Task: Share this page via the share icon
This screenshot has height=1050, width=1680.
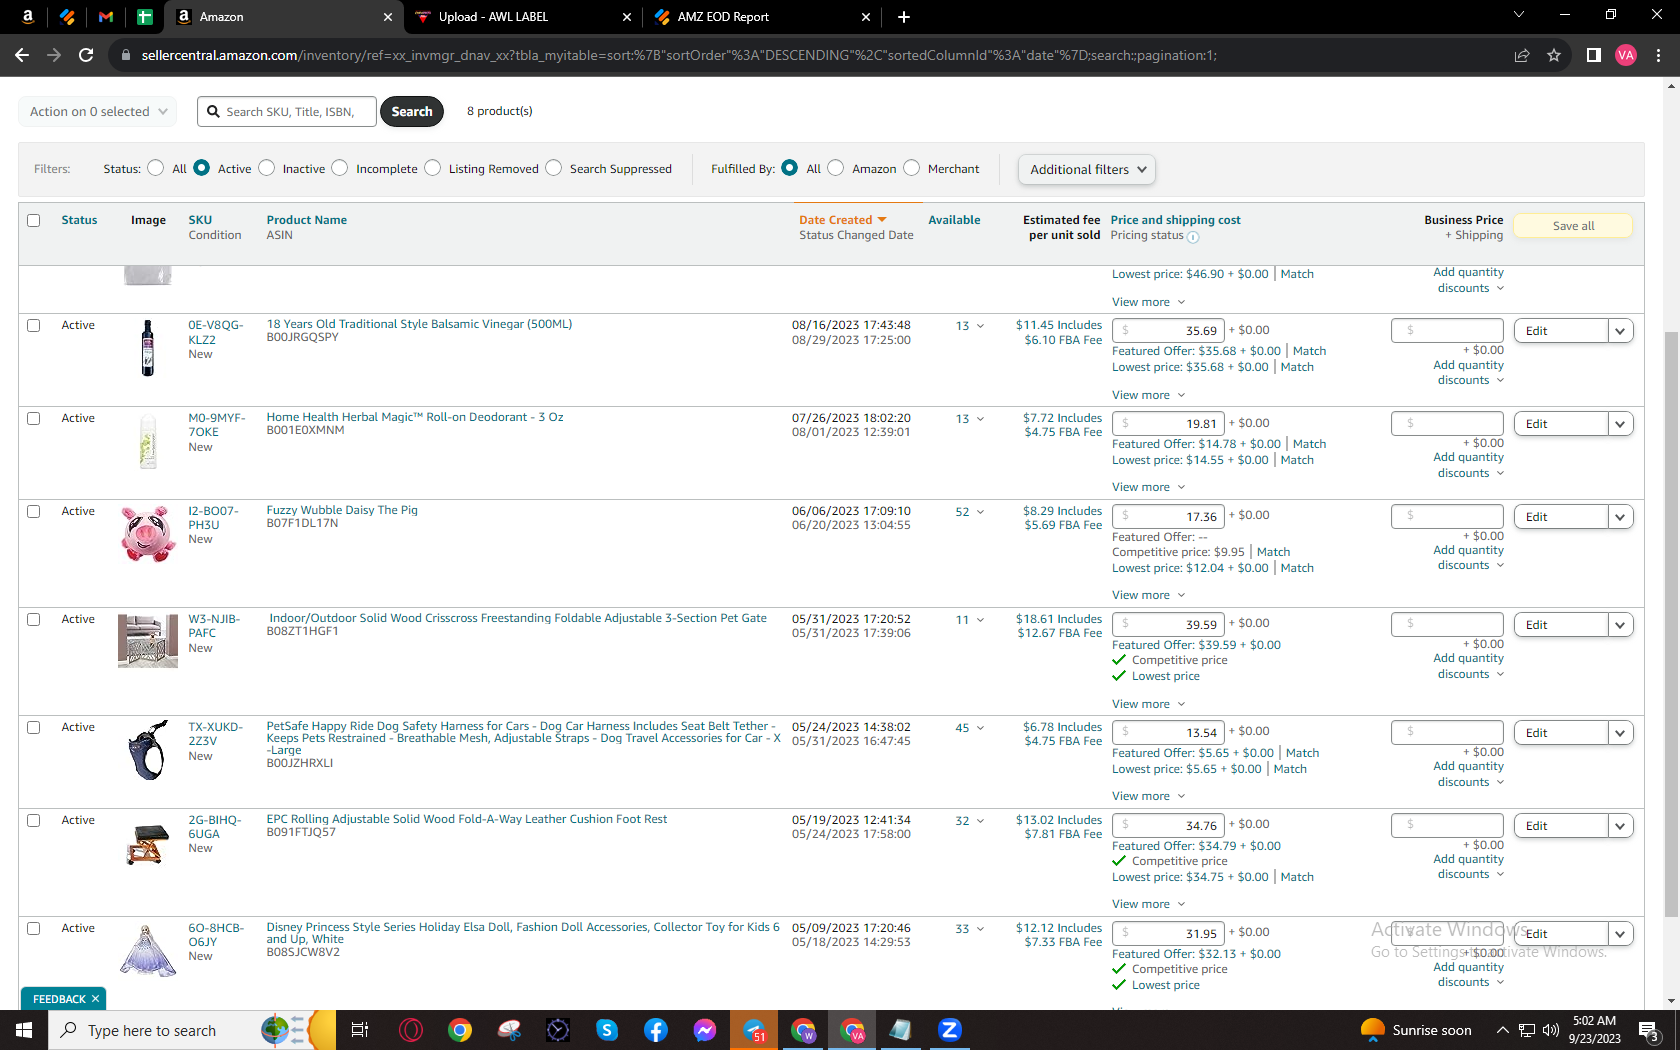Action: 1522,55
